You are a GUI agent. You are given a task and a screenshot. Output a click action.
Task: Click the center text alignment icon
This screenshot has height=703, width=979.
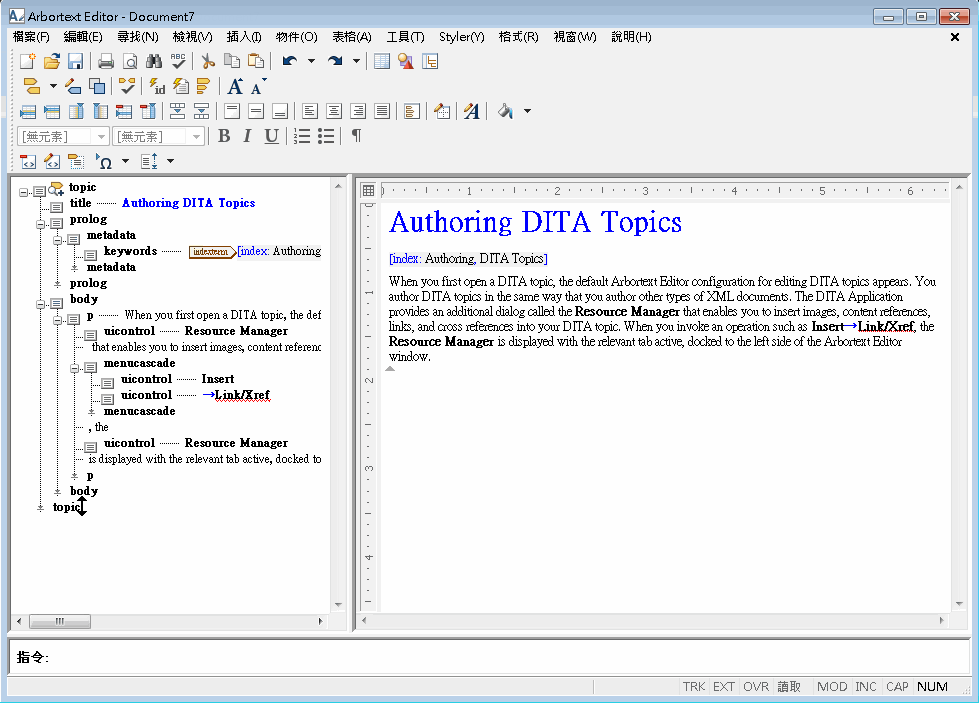click(x=334, y=111)
